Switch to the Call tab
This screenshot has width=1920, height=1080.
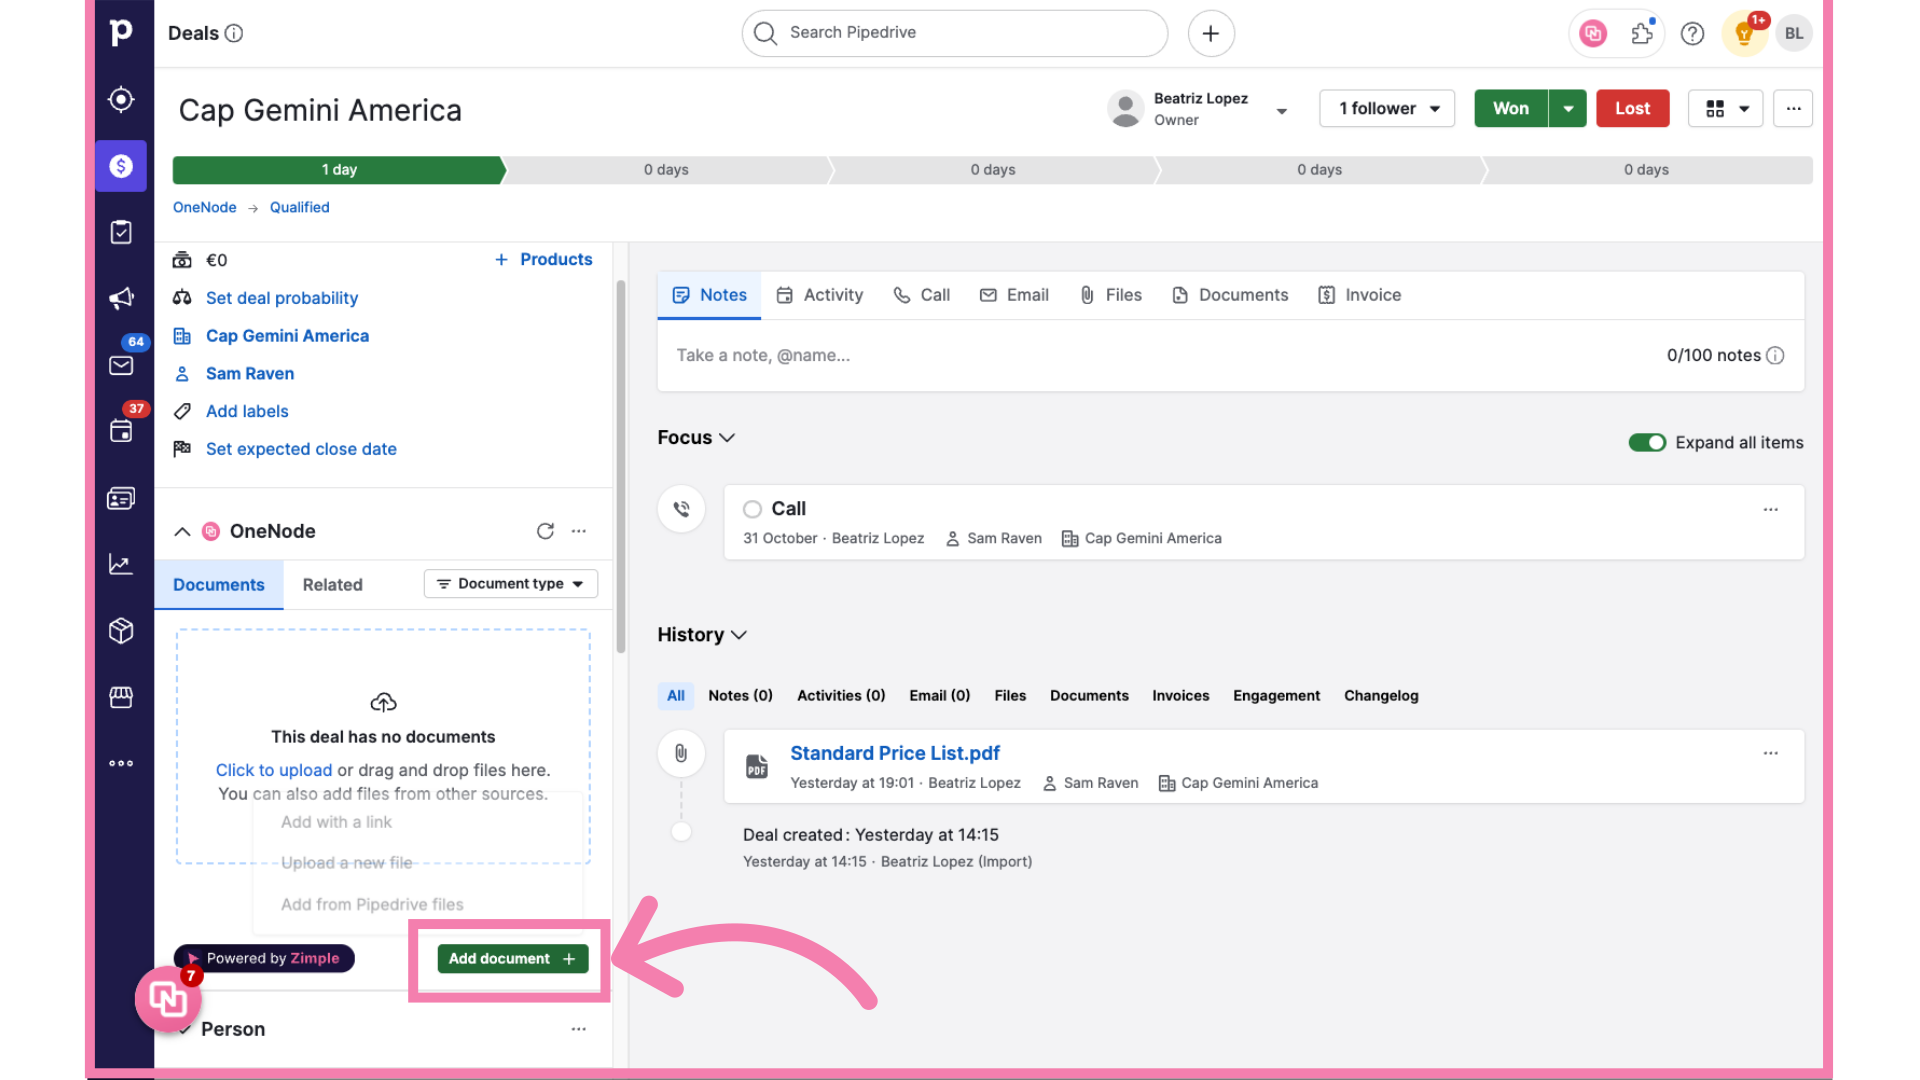tap(922, 295)
